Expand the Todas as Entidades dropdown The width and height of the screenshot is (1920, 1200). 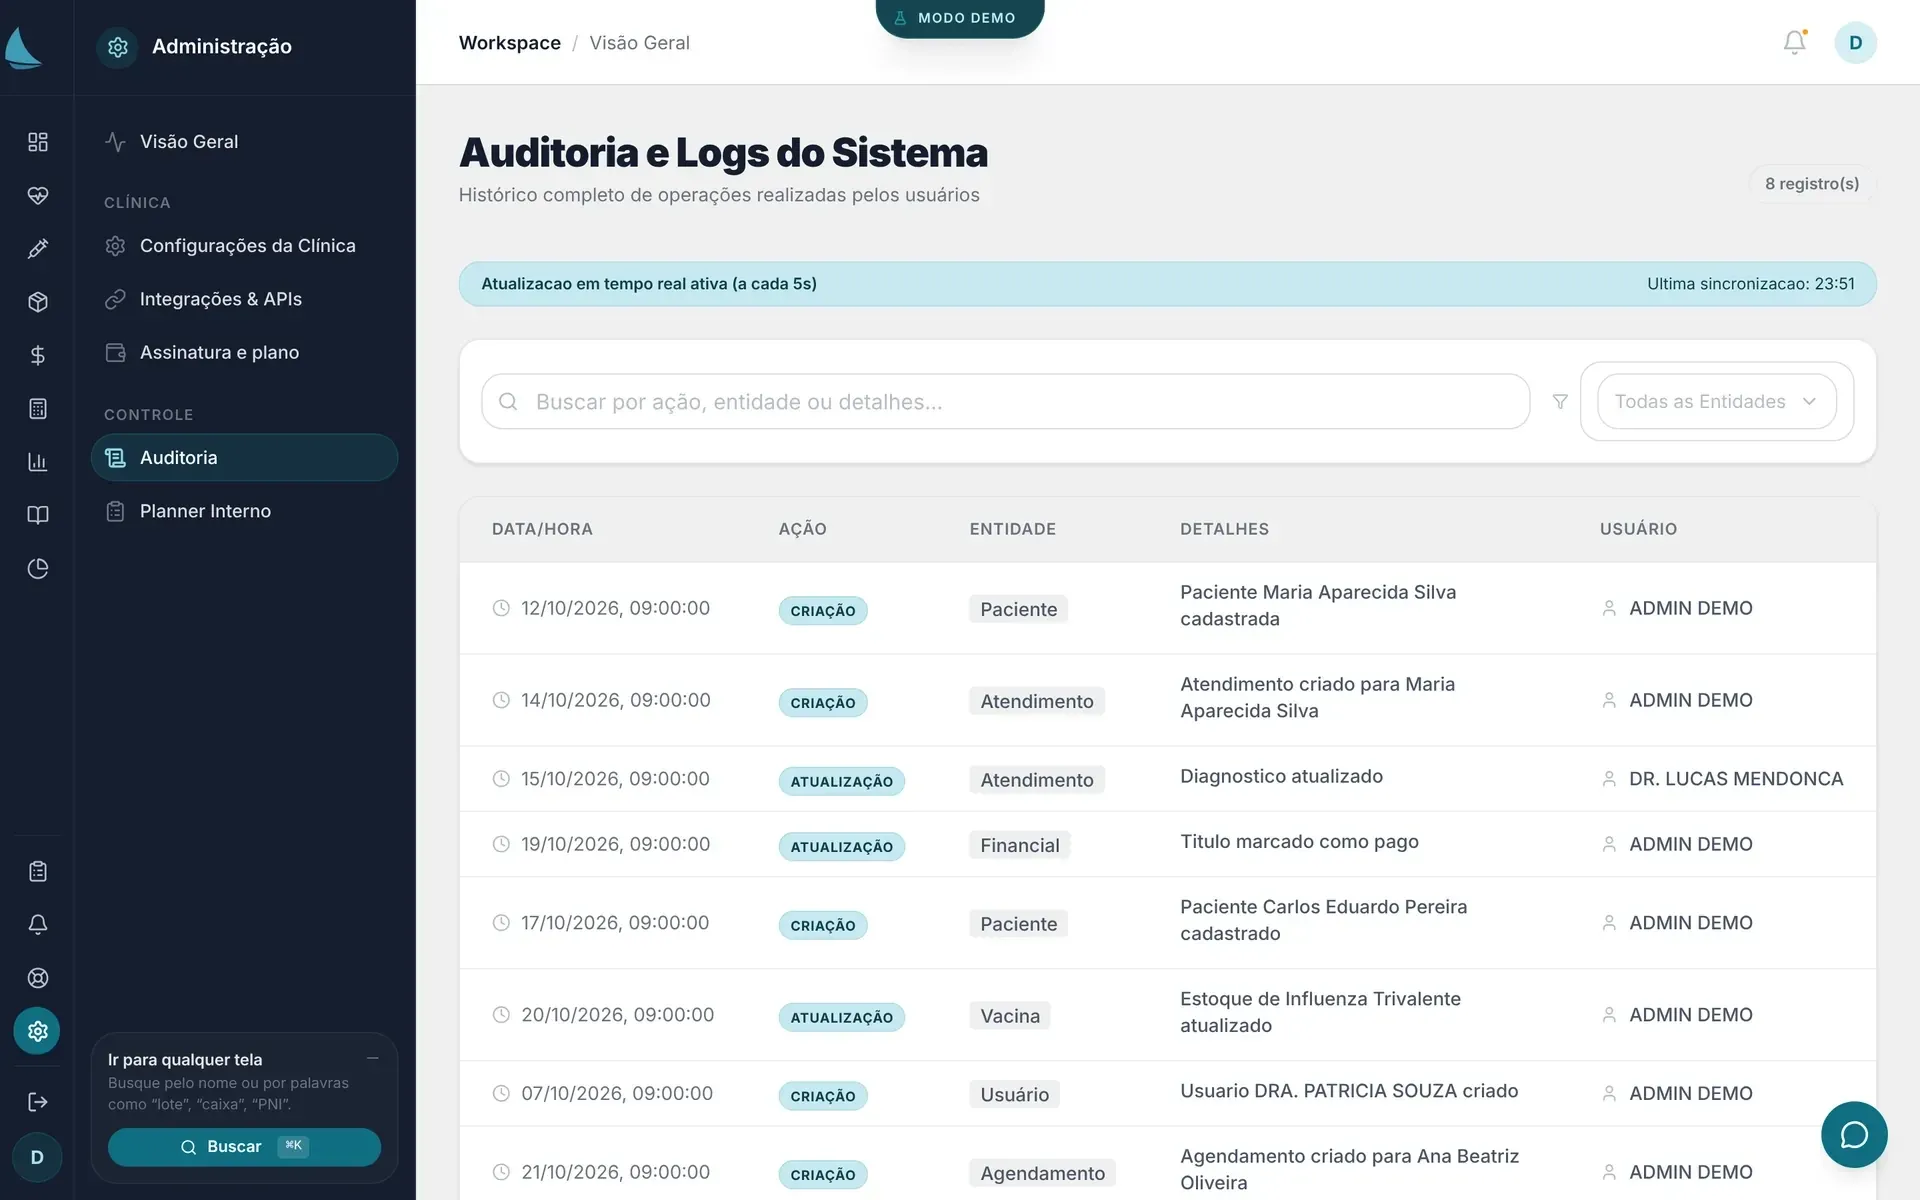(1716, 402)
